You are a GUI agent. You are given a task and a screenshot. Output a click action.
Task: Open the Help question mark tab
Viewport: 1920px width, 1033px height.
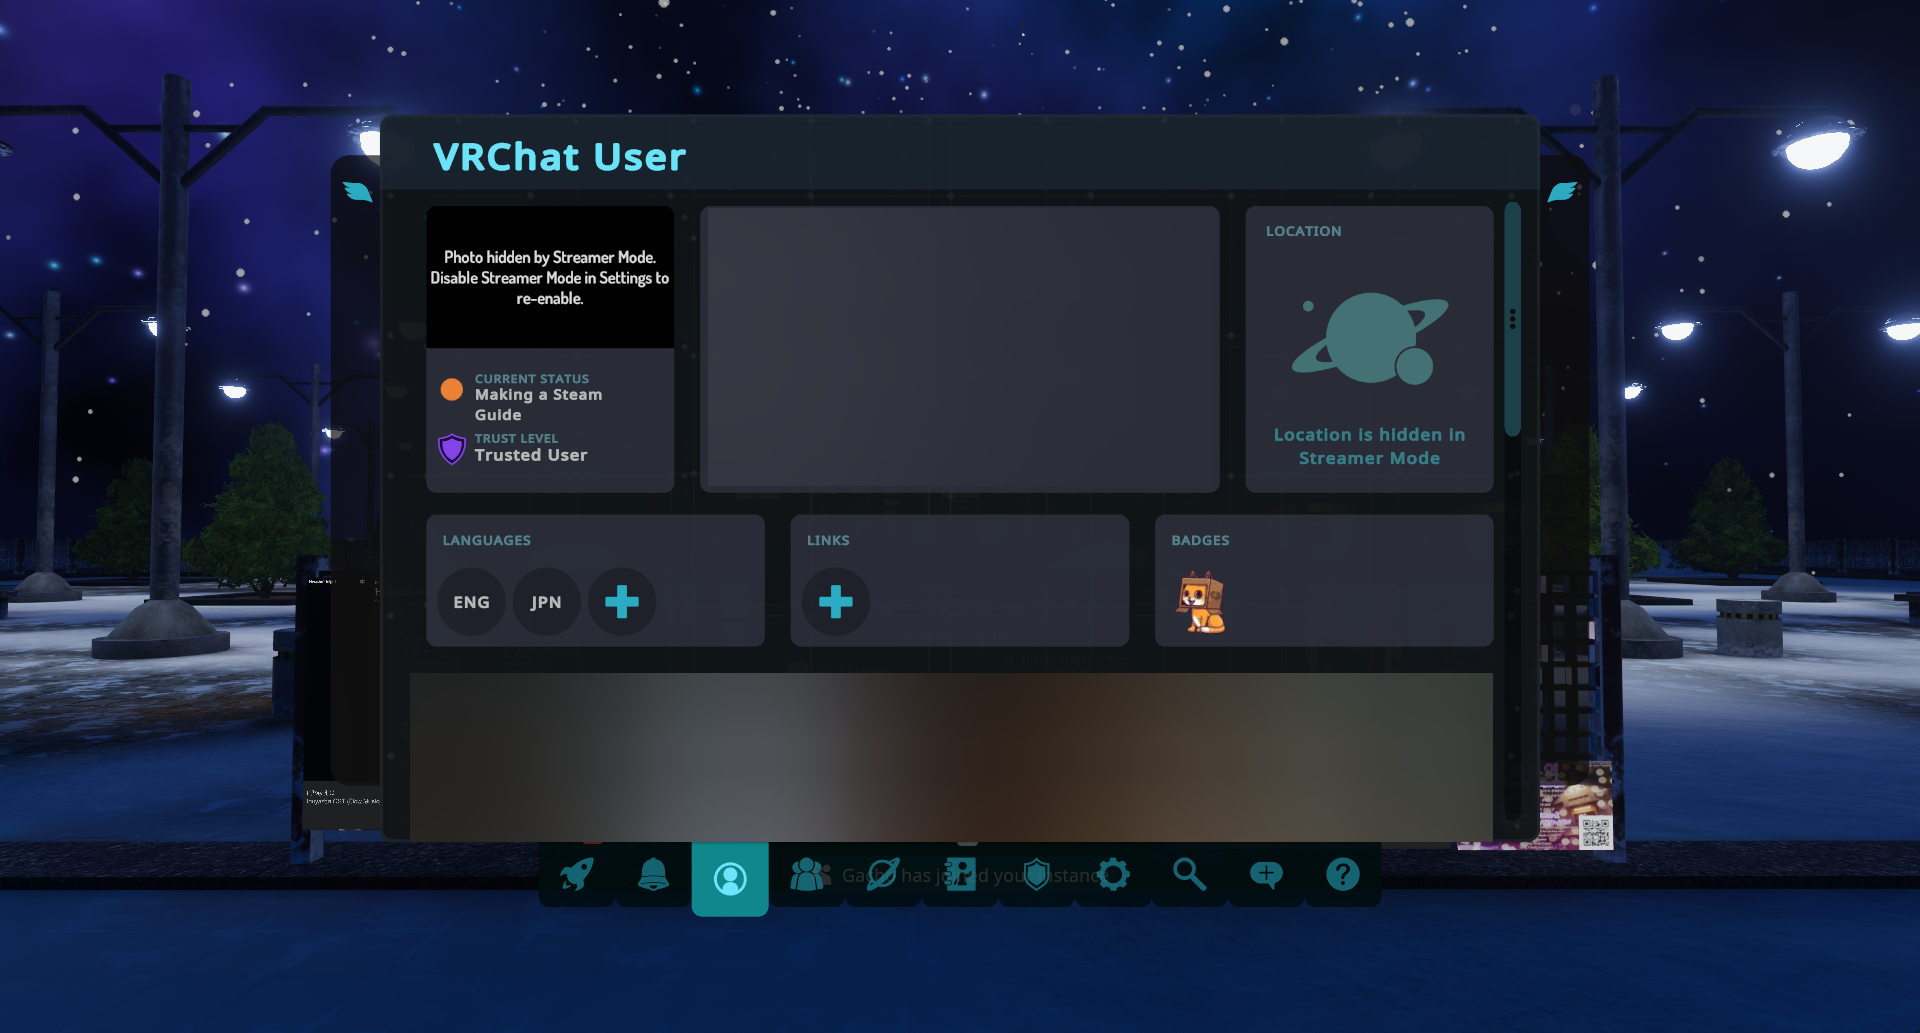[1343, 875]
